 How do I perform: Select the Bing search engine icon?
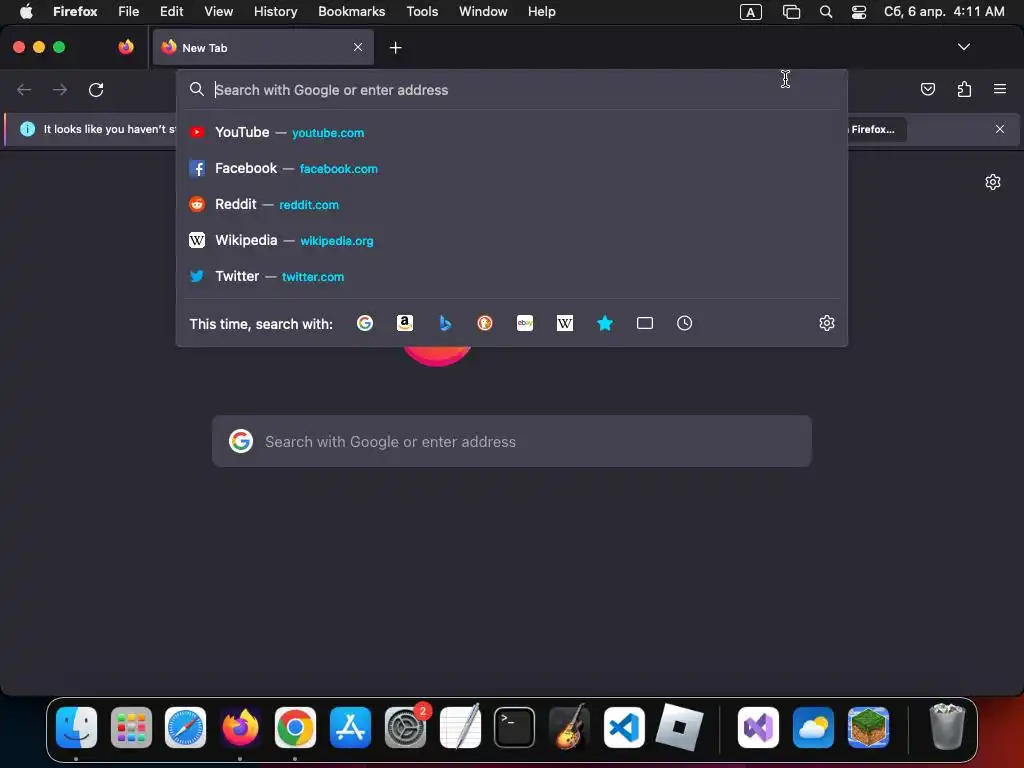[x=445, y=323]
